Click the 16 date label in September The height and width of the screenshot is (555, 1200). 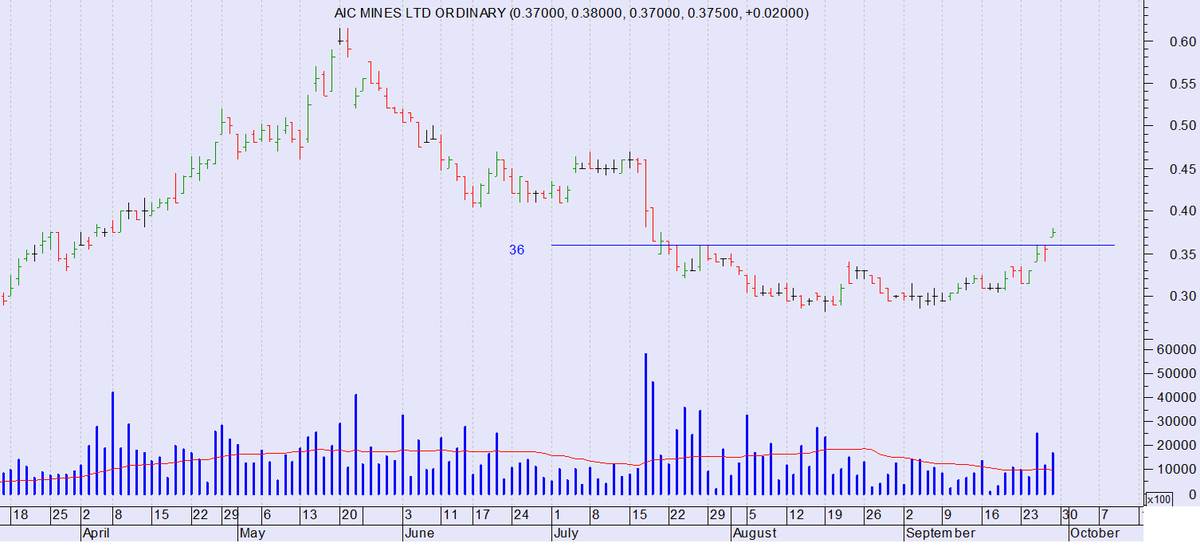tap(990, 516)
